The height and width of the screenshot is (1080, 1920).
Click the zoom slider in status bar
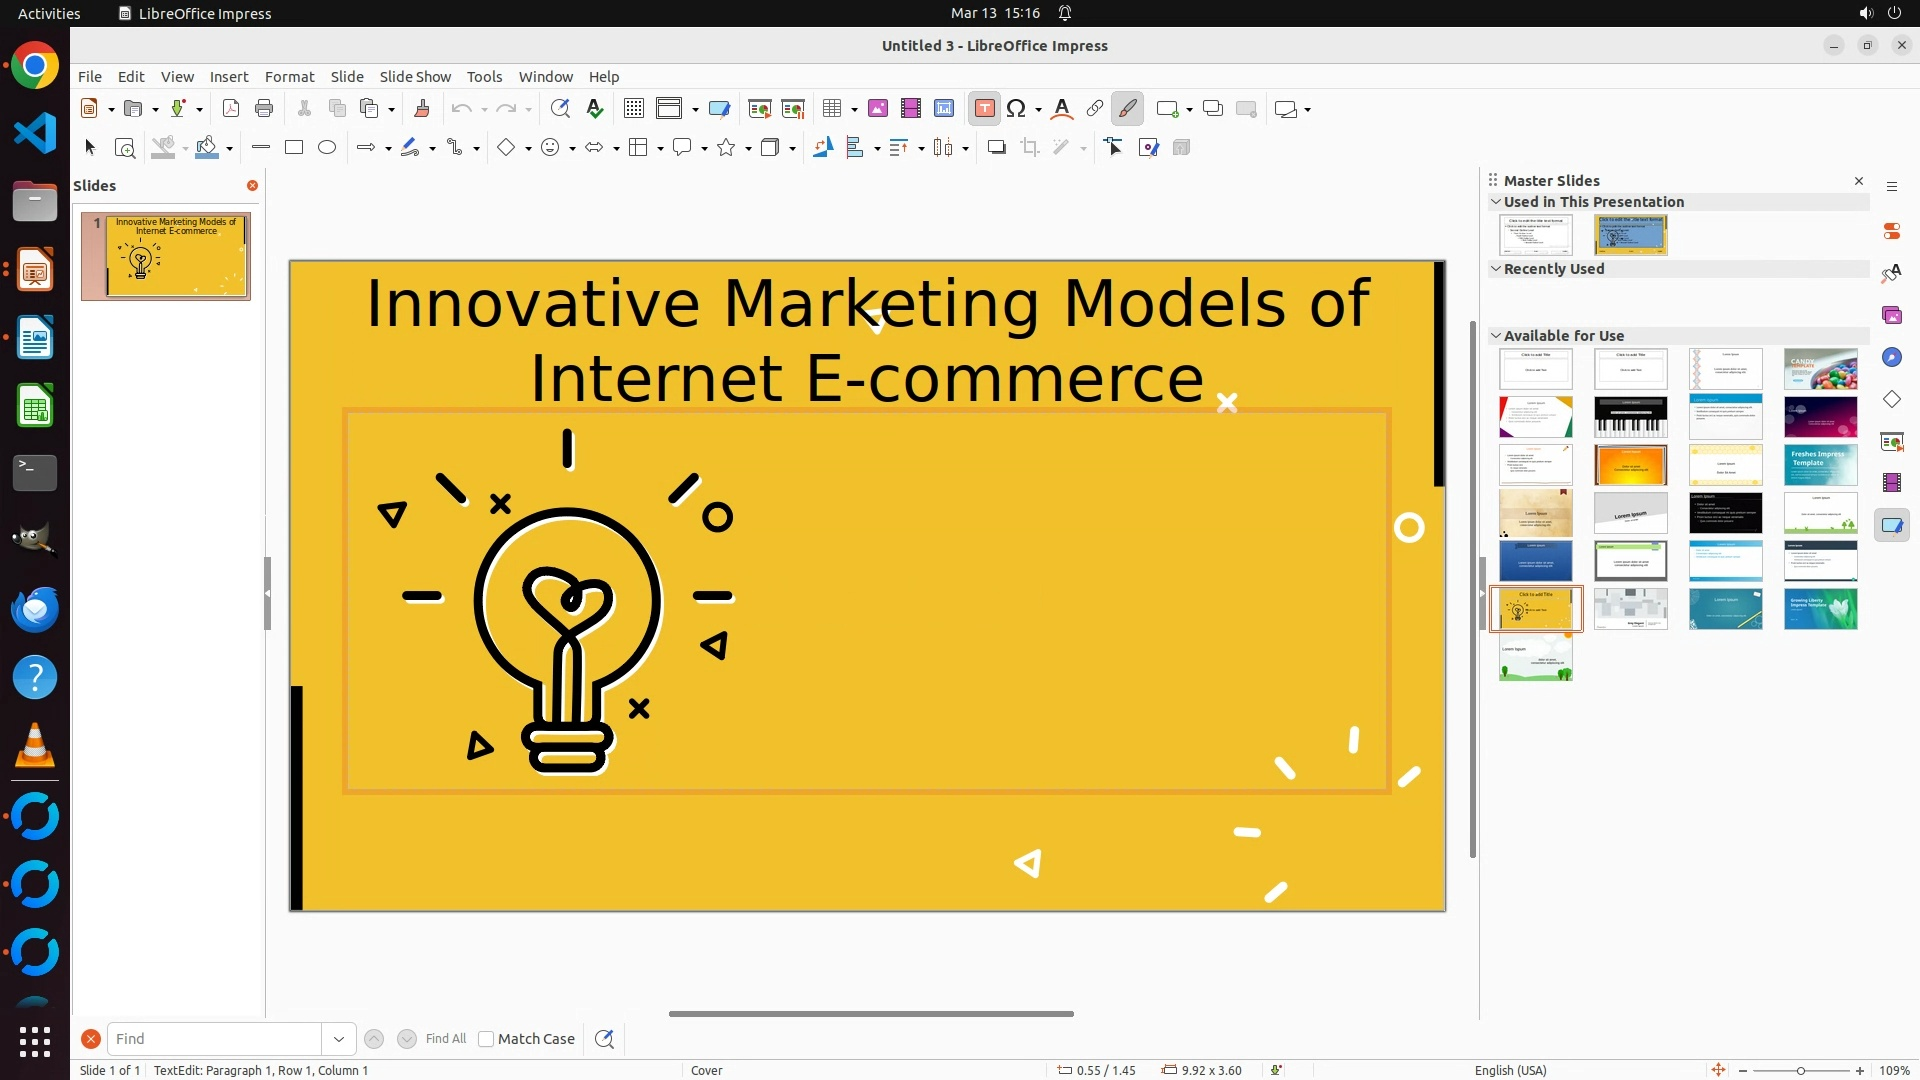tap(1800, 1071)
